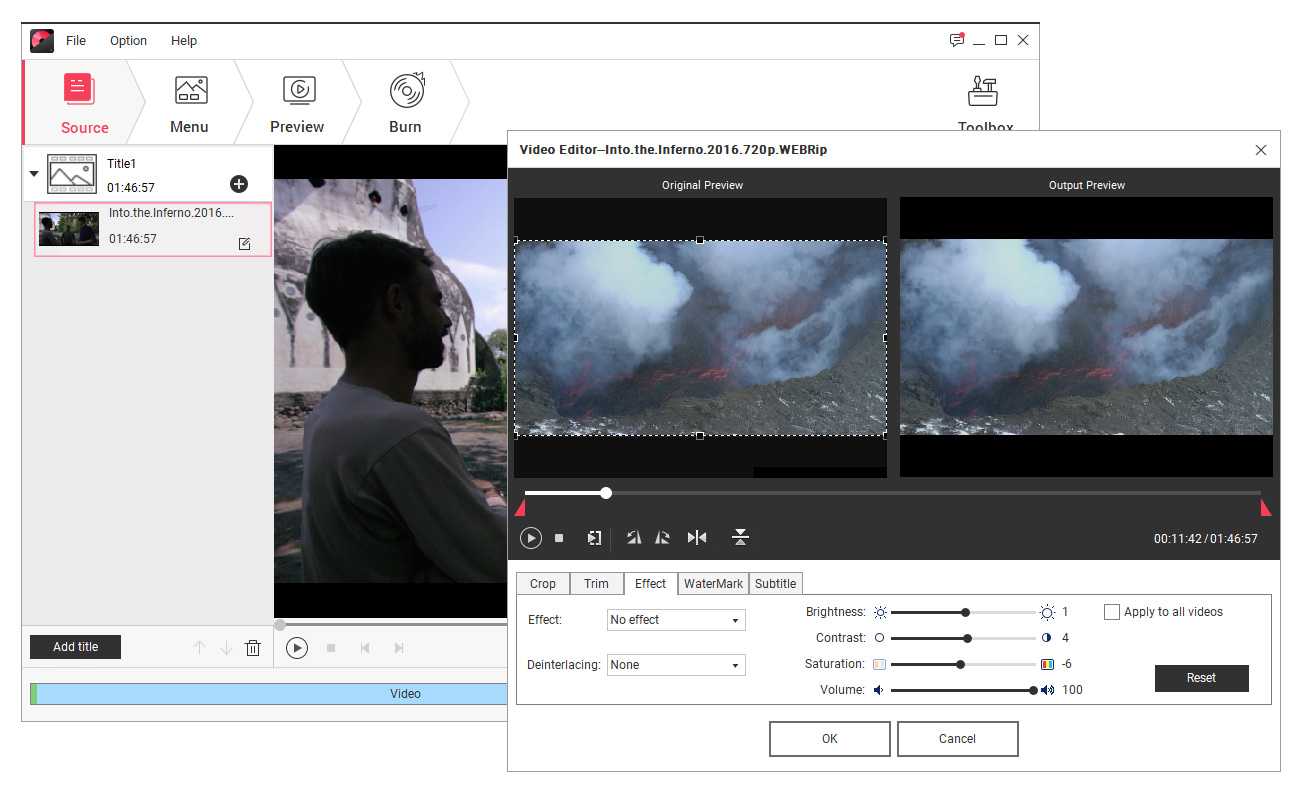Click the low saturation icon

coord(880,664)
